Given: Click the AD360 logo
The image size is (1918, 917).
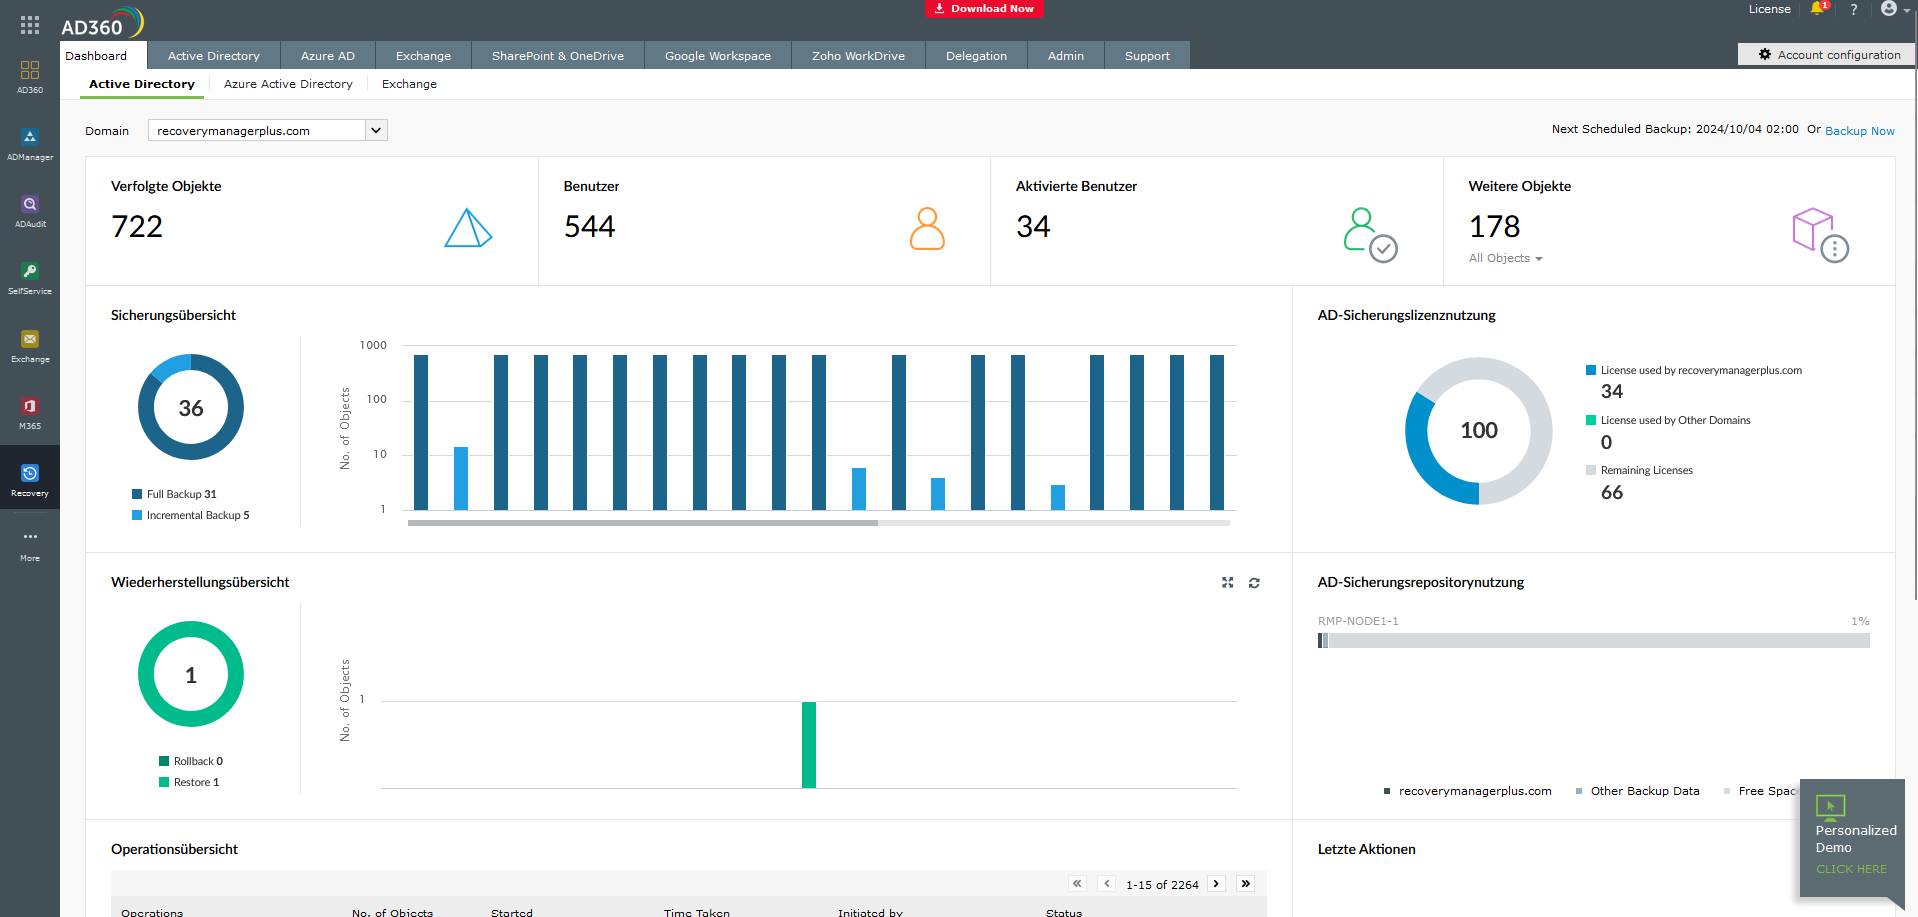Looking at the screenshot, I should pyautogui.click(x=102, y=24).
